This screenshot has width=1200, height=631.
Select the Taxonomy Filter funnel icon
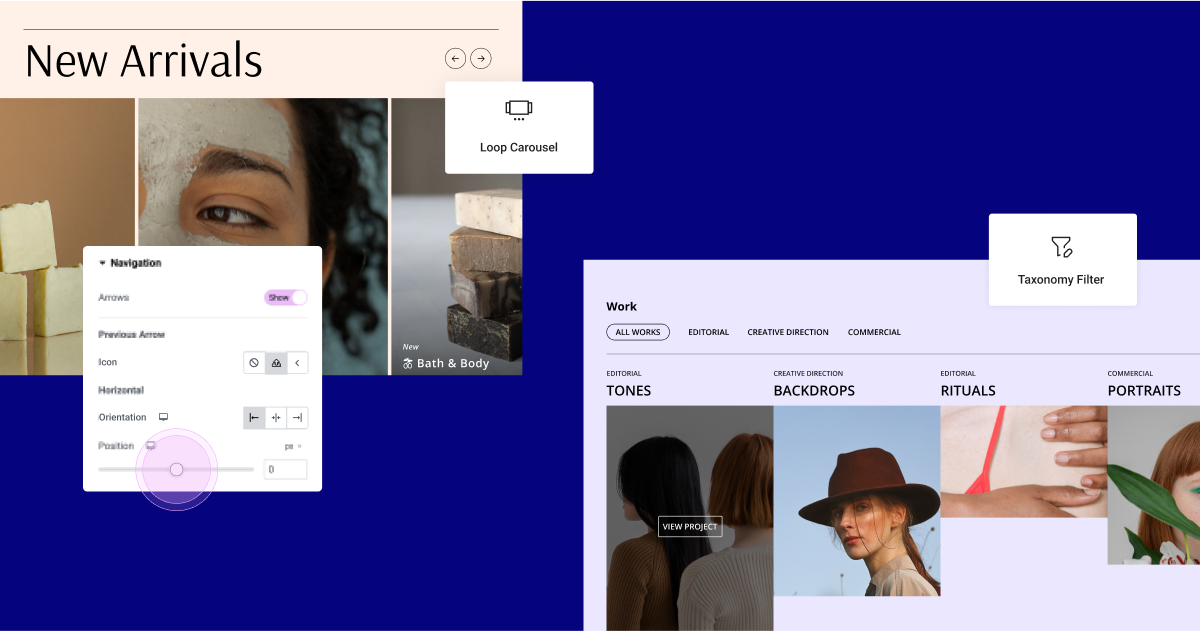(x=1061, y=246)
